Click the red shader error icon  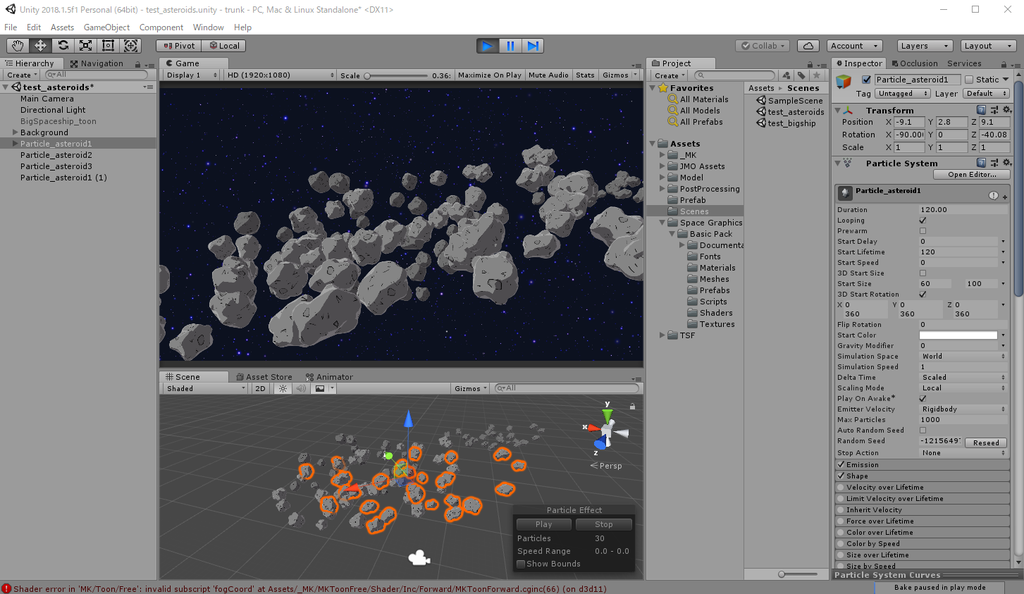click(7, 589)
